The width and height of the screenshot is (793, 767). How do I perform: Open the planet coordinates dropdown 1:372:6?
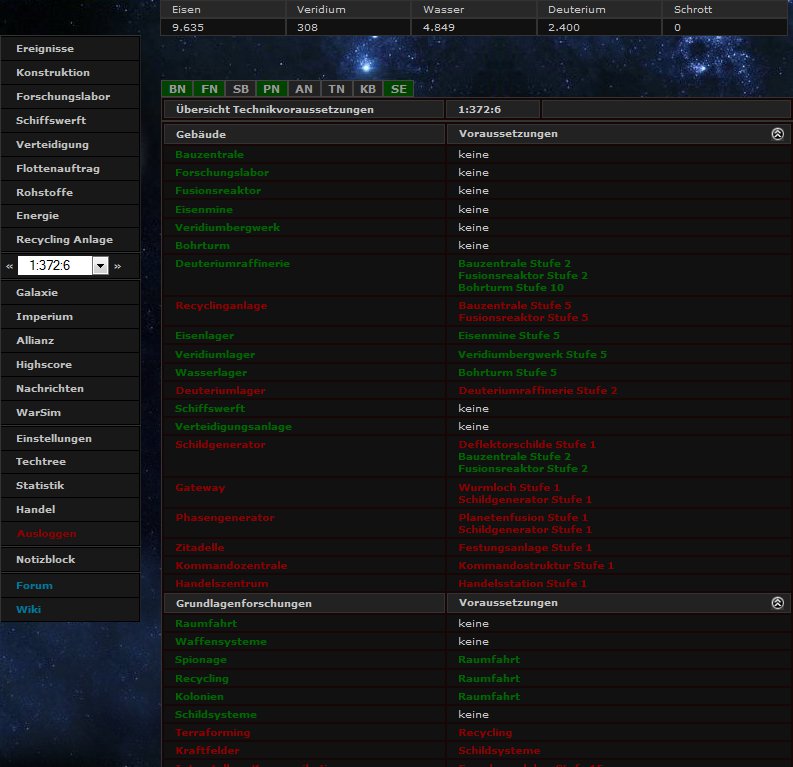pos(63,265)
